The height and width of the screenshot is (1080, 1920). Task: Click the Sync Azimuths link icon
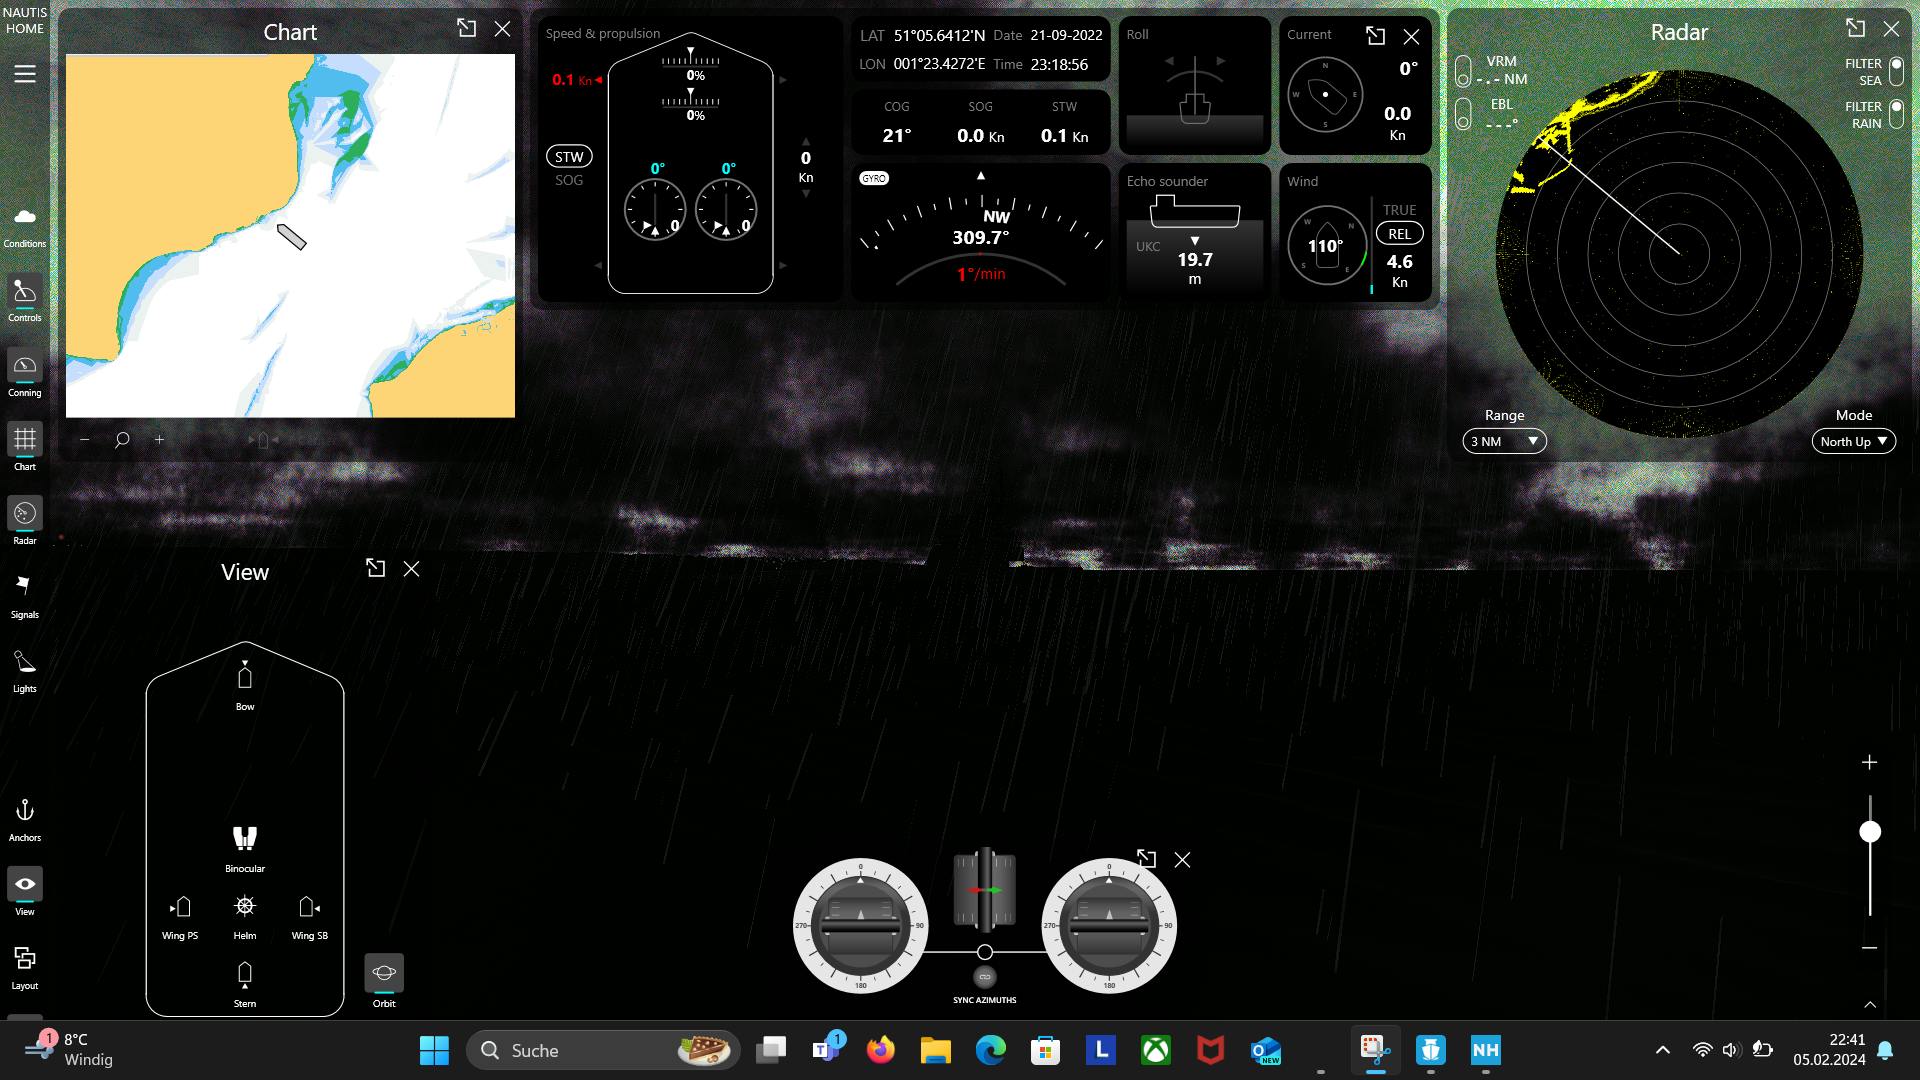984,977
